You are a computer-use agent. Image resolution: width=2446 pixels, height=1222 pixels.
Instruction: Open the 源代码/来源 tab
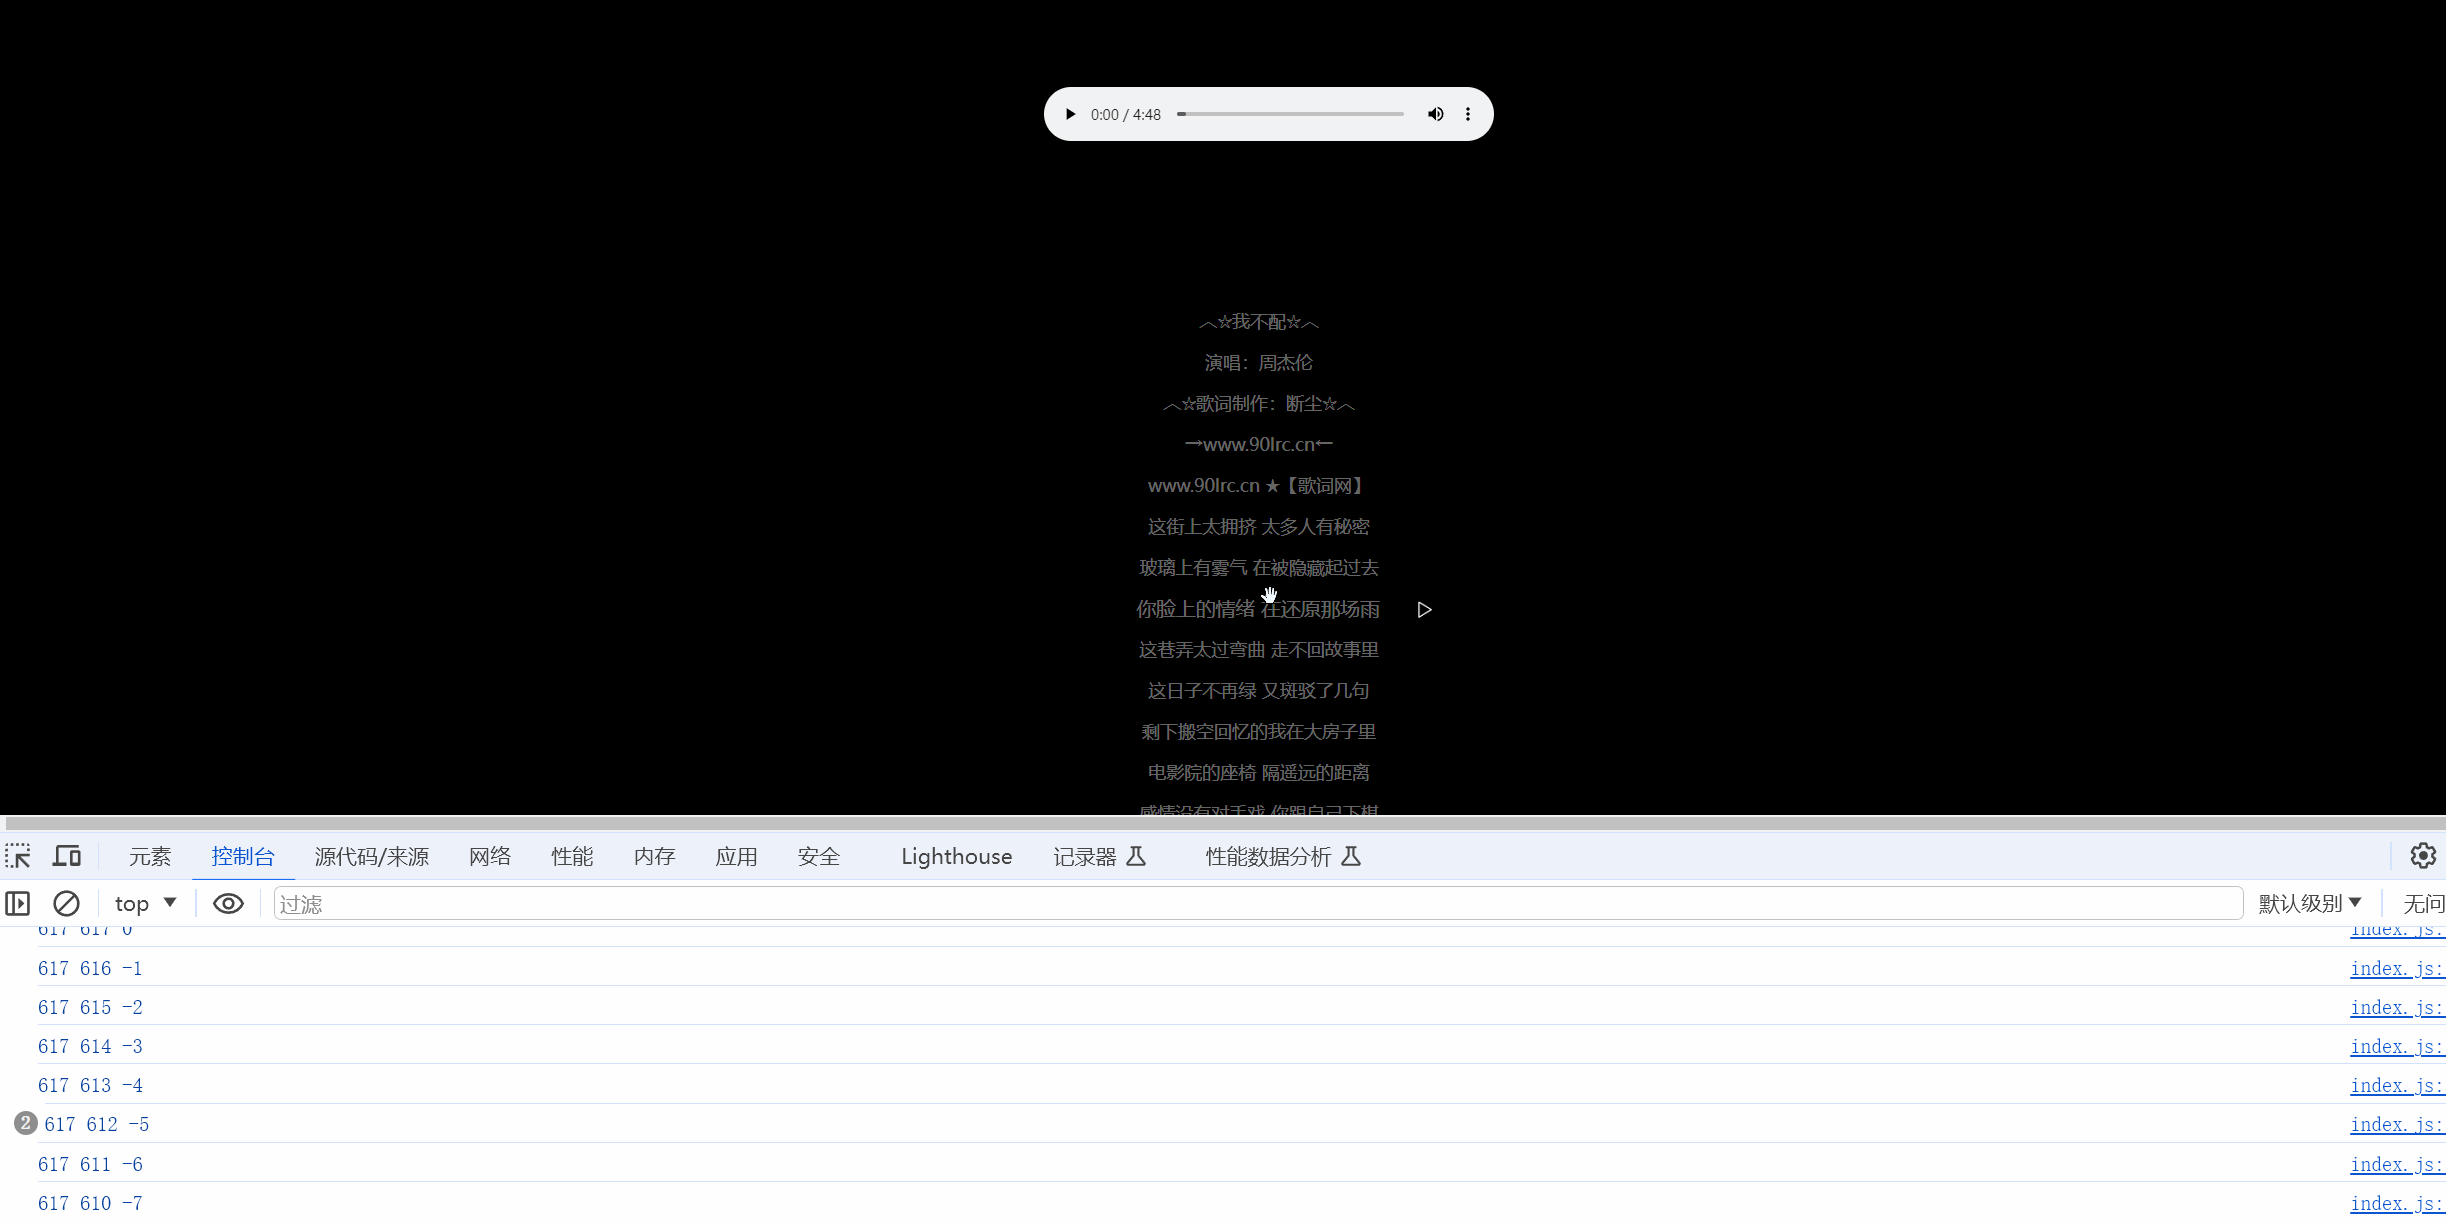372,857
